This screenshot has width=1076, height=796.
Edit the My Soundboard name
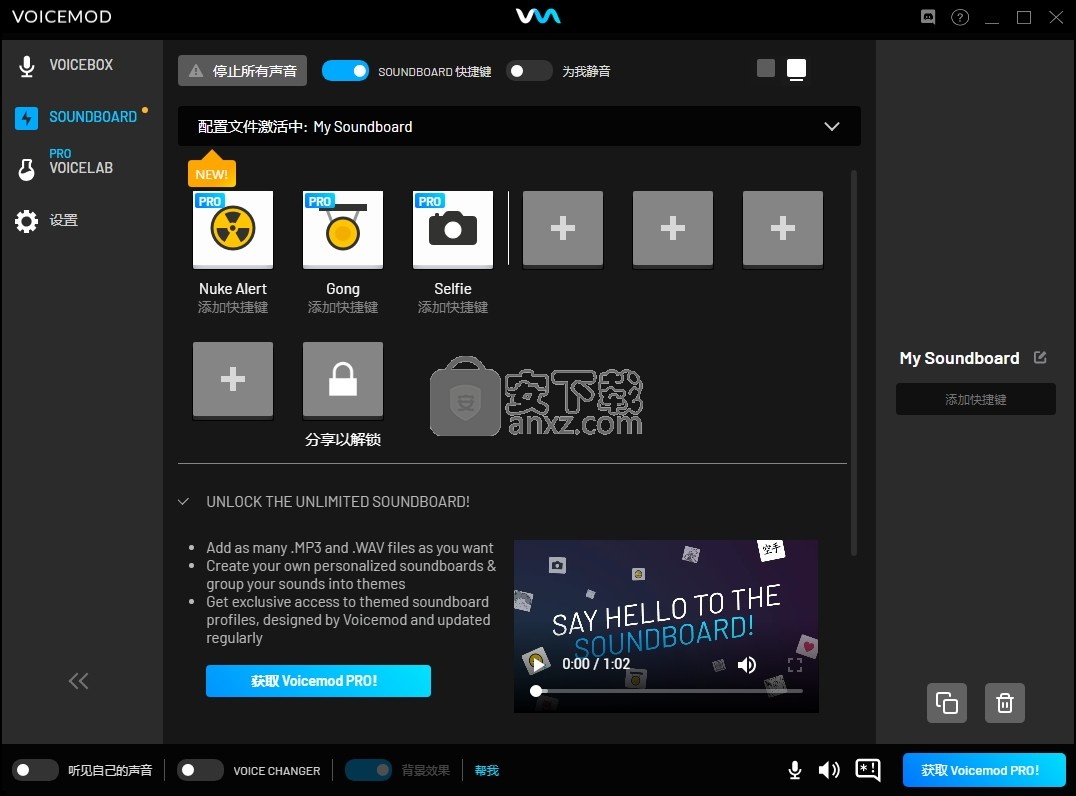1040,358
